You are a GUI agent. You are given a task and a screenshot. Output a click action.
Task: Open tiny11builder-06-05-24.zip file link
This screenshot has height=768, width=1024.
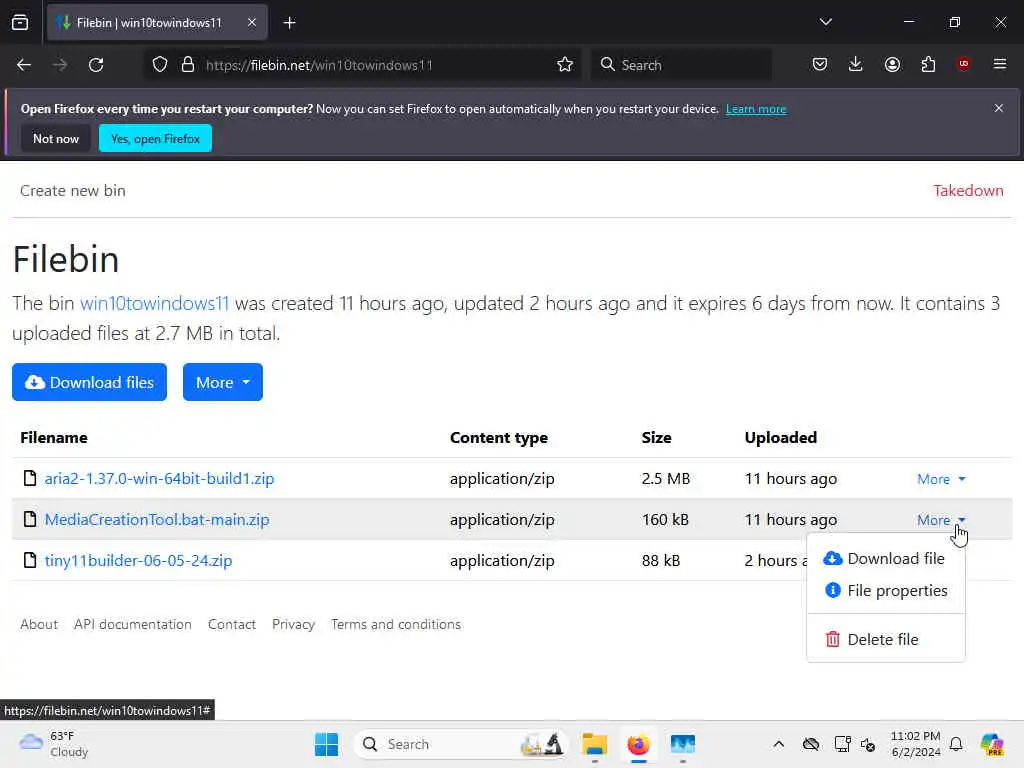click(x=138, y=561)
